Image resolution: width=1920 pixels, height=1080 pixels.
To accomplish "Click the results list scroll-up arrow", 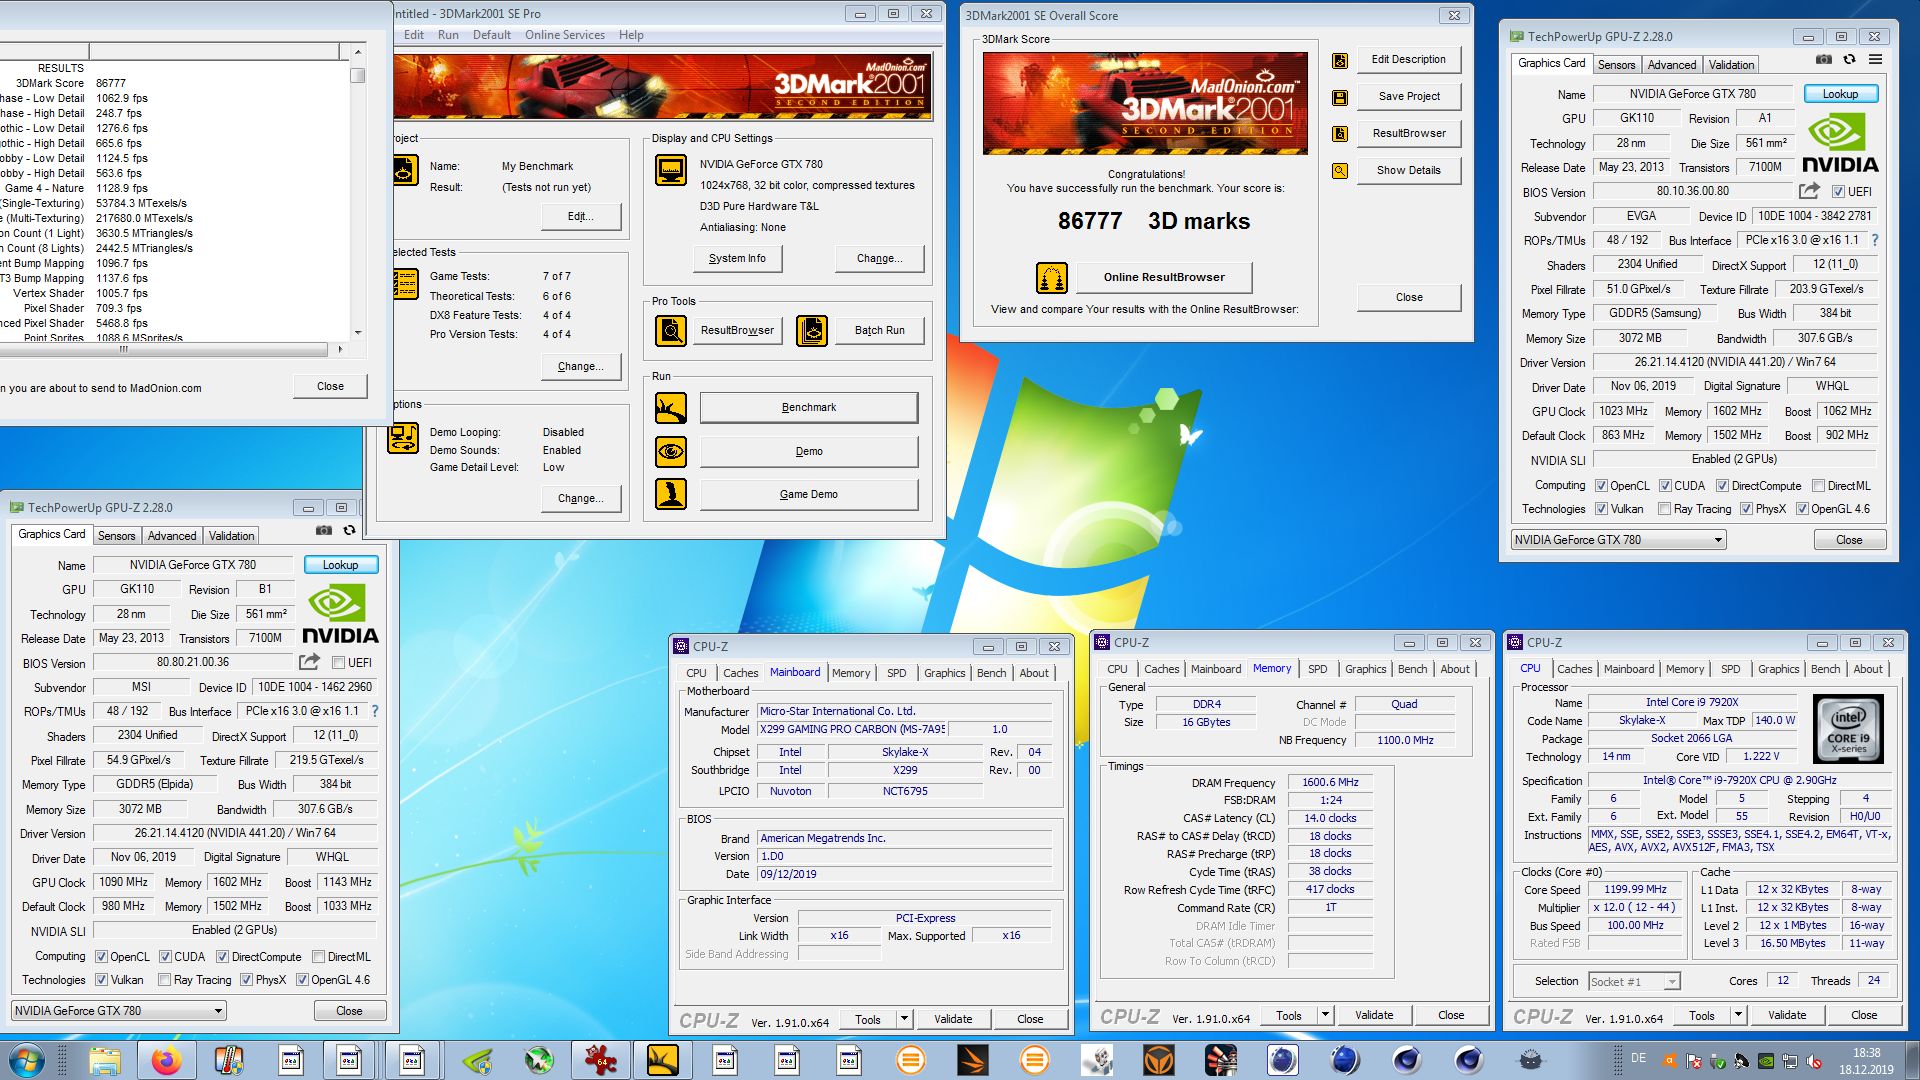I will tap(357, 51).
